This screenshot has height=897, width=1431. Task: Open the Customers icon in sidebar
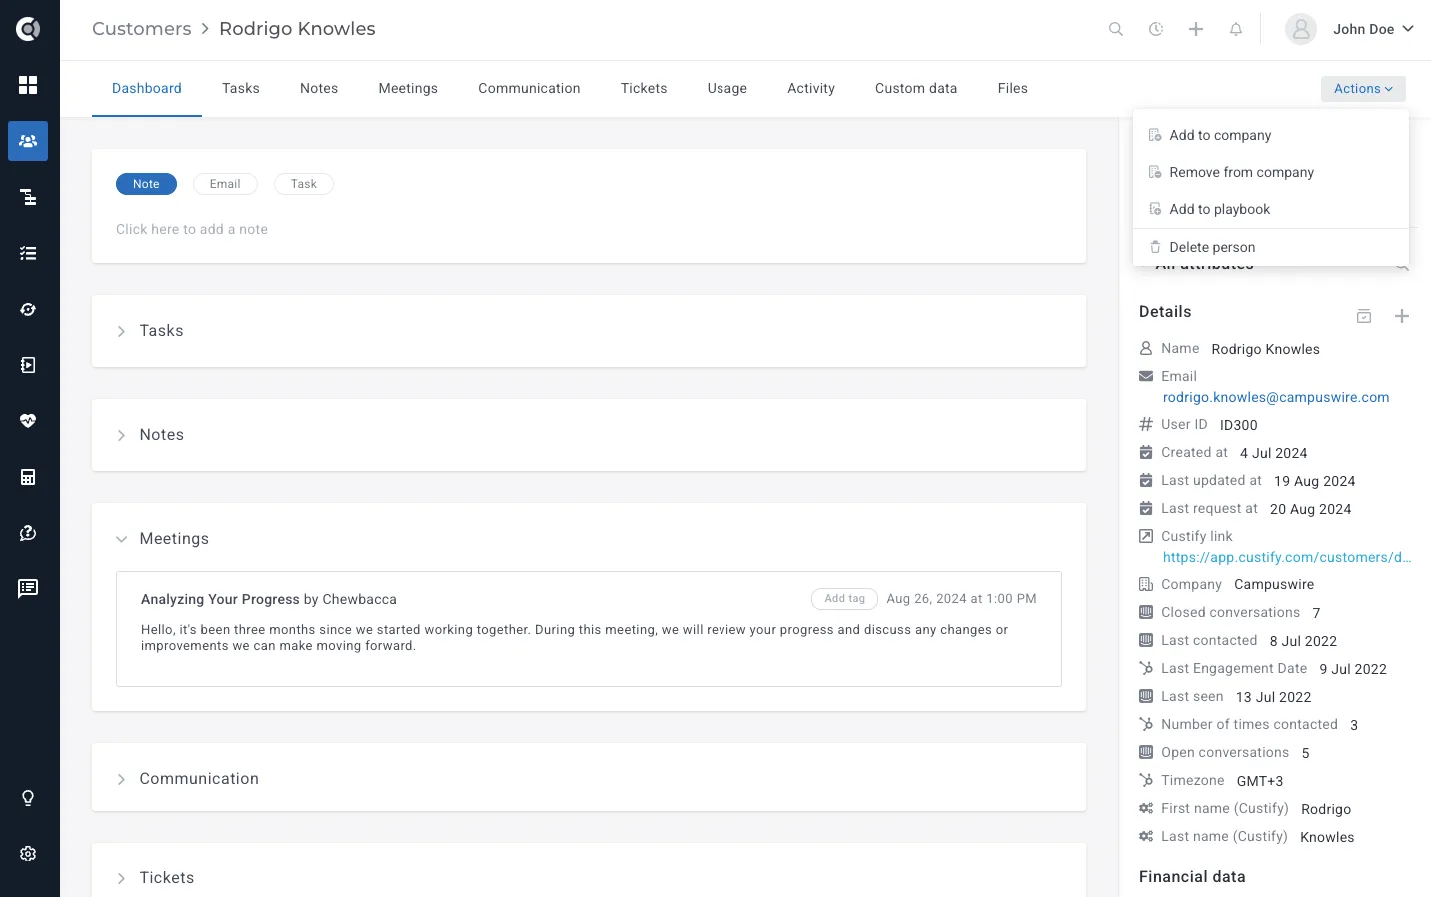pos(28,141)
